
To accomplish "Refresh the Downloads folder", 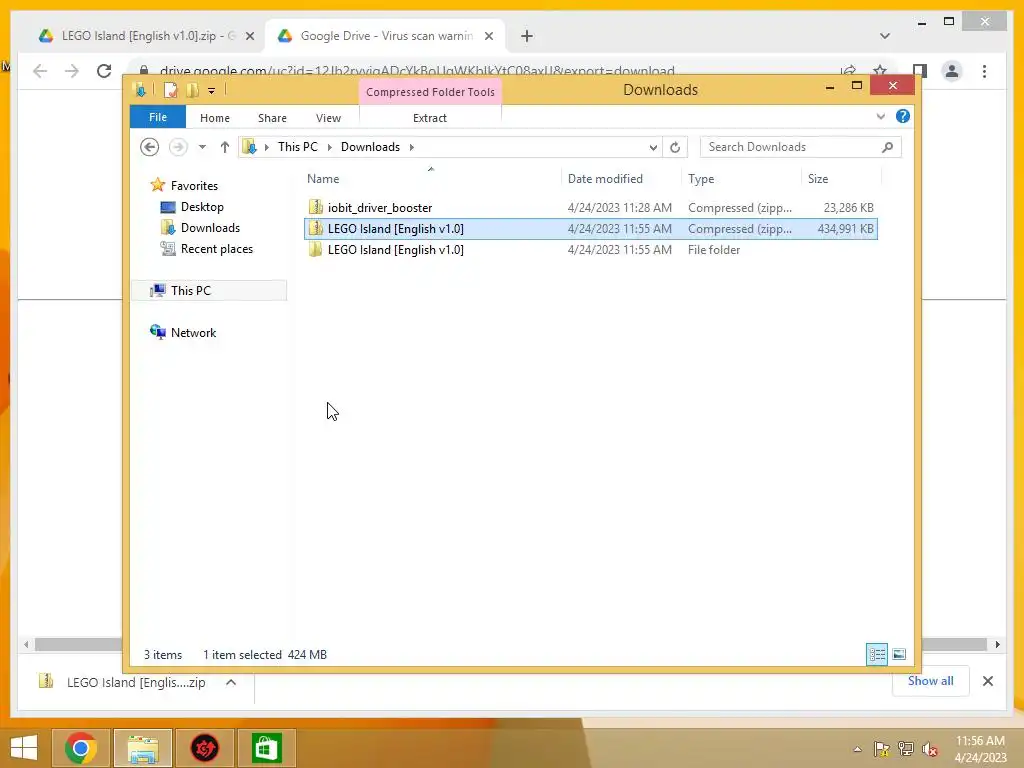I will (x=675, y=147).
